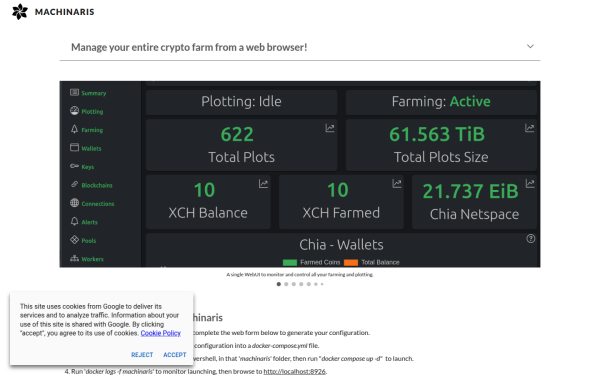Screen dimensions: 600x375
Task: Open the Cookie Policy link
Action: click(x=160, y=333)
